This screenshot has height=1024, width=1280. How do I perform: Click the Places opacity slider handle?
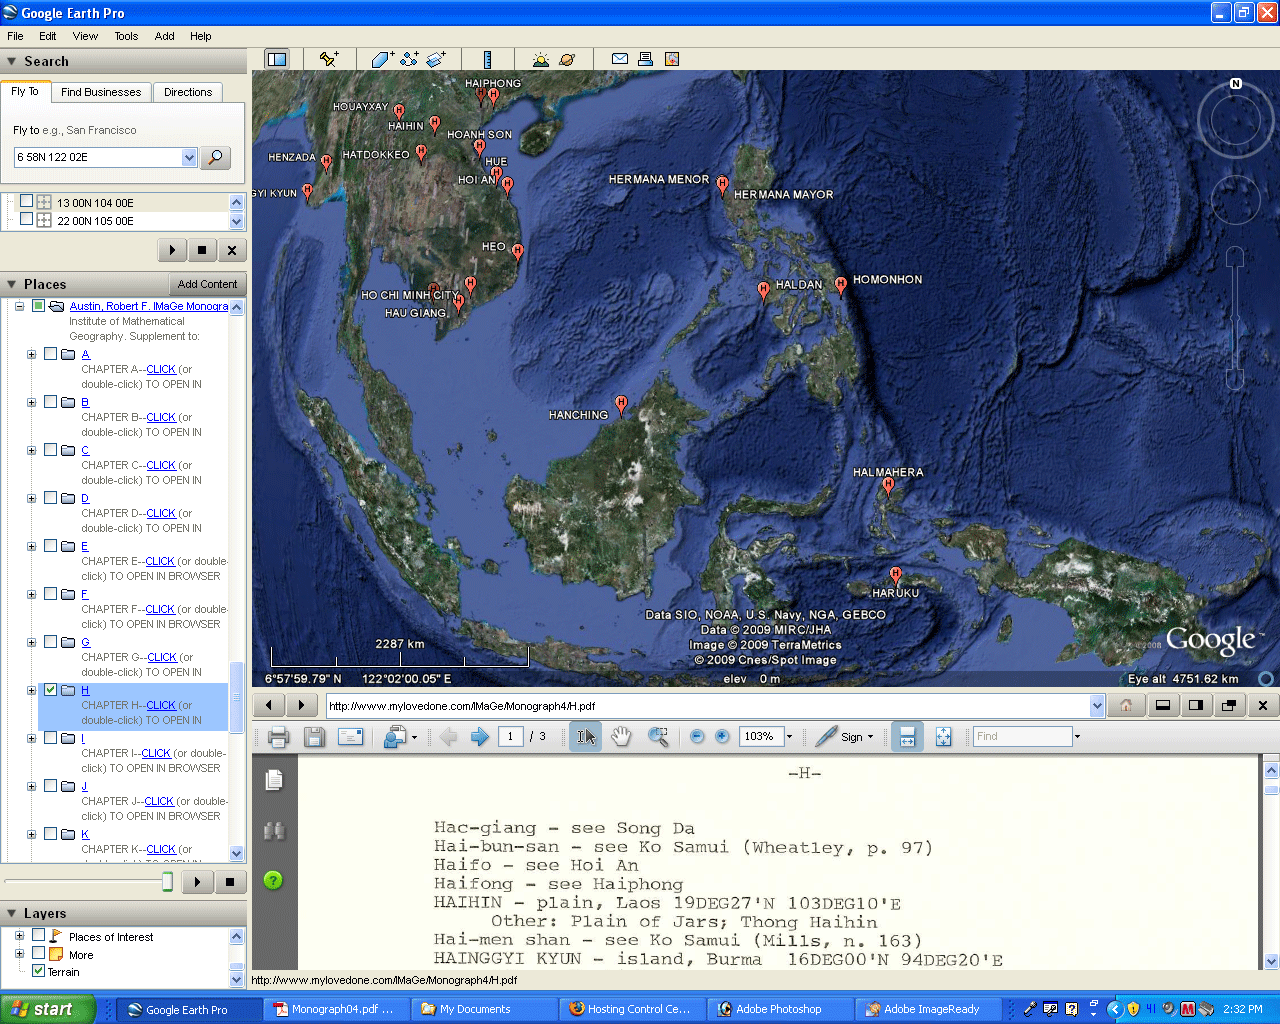coord(167,881)
